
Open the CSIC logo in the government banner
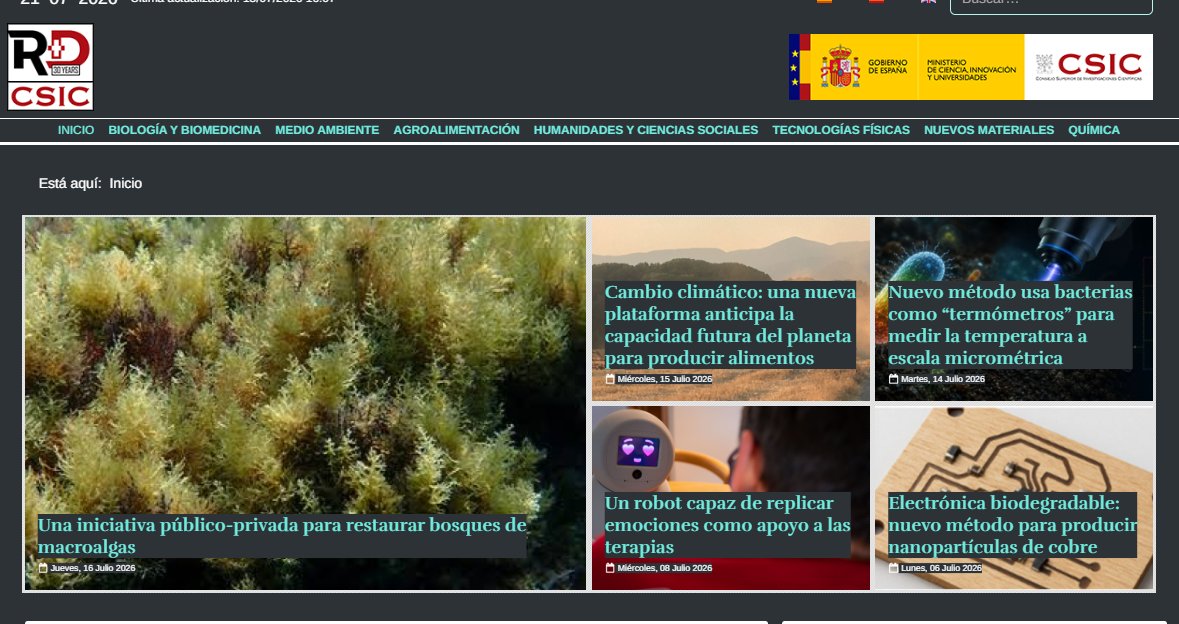1088,67
